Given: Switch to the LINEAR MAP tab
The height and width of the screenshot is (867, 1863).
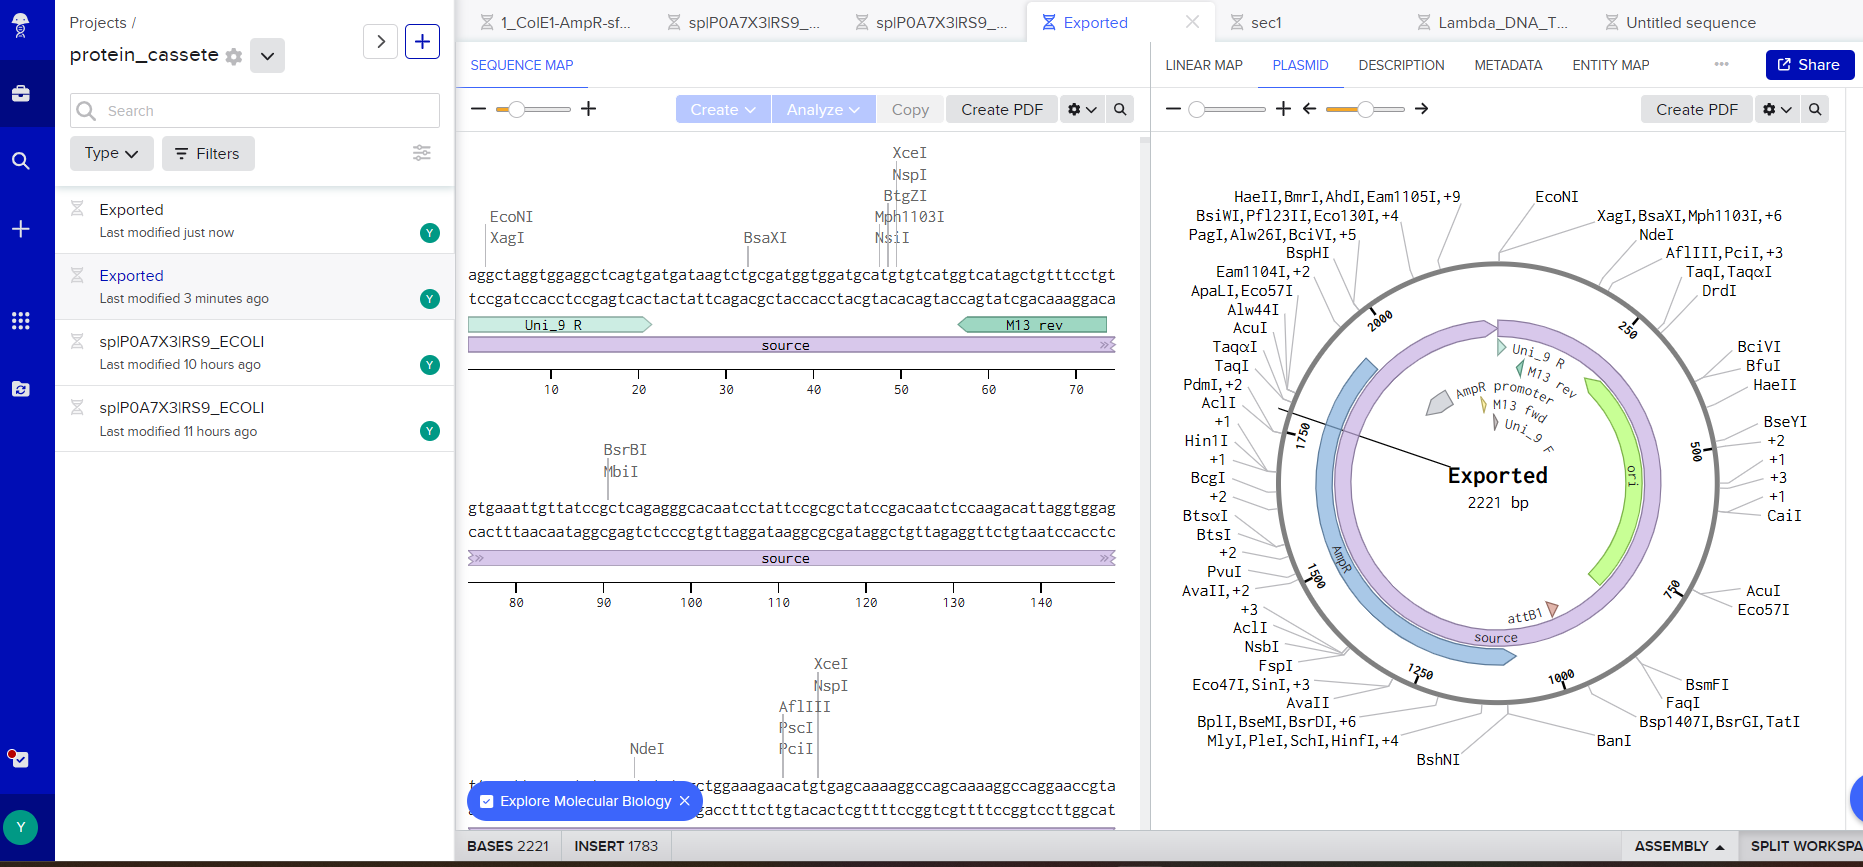Looking at the screenshot, I should (1203, 65).
